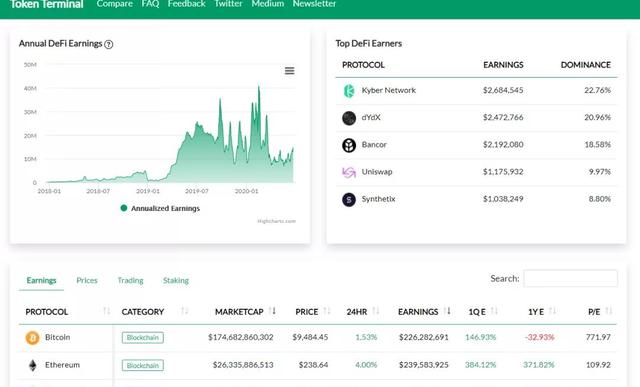Click the Bancor protocol name
Screen dimensions: 640x387
pos(374,145)
